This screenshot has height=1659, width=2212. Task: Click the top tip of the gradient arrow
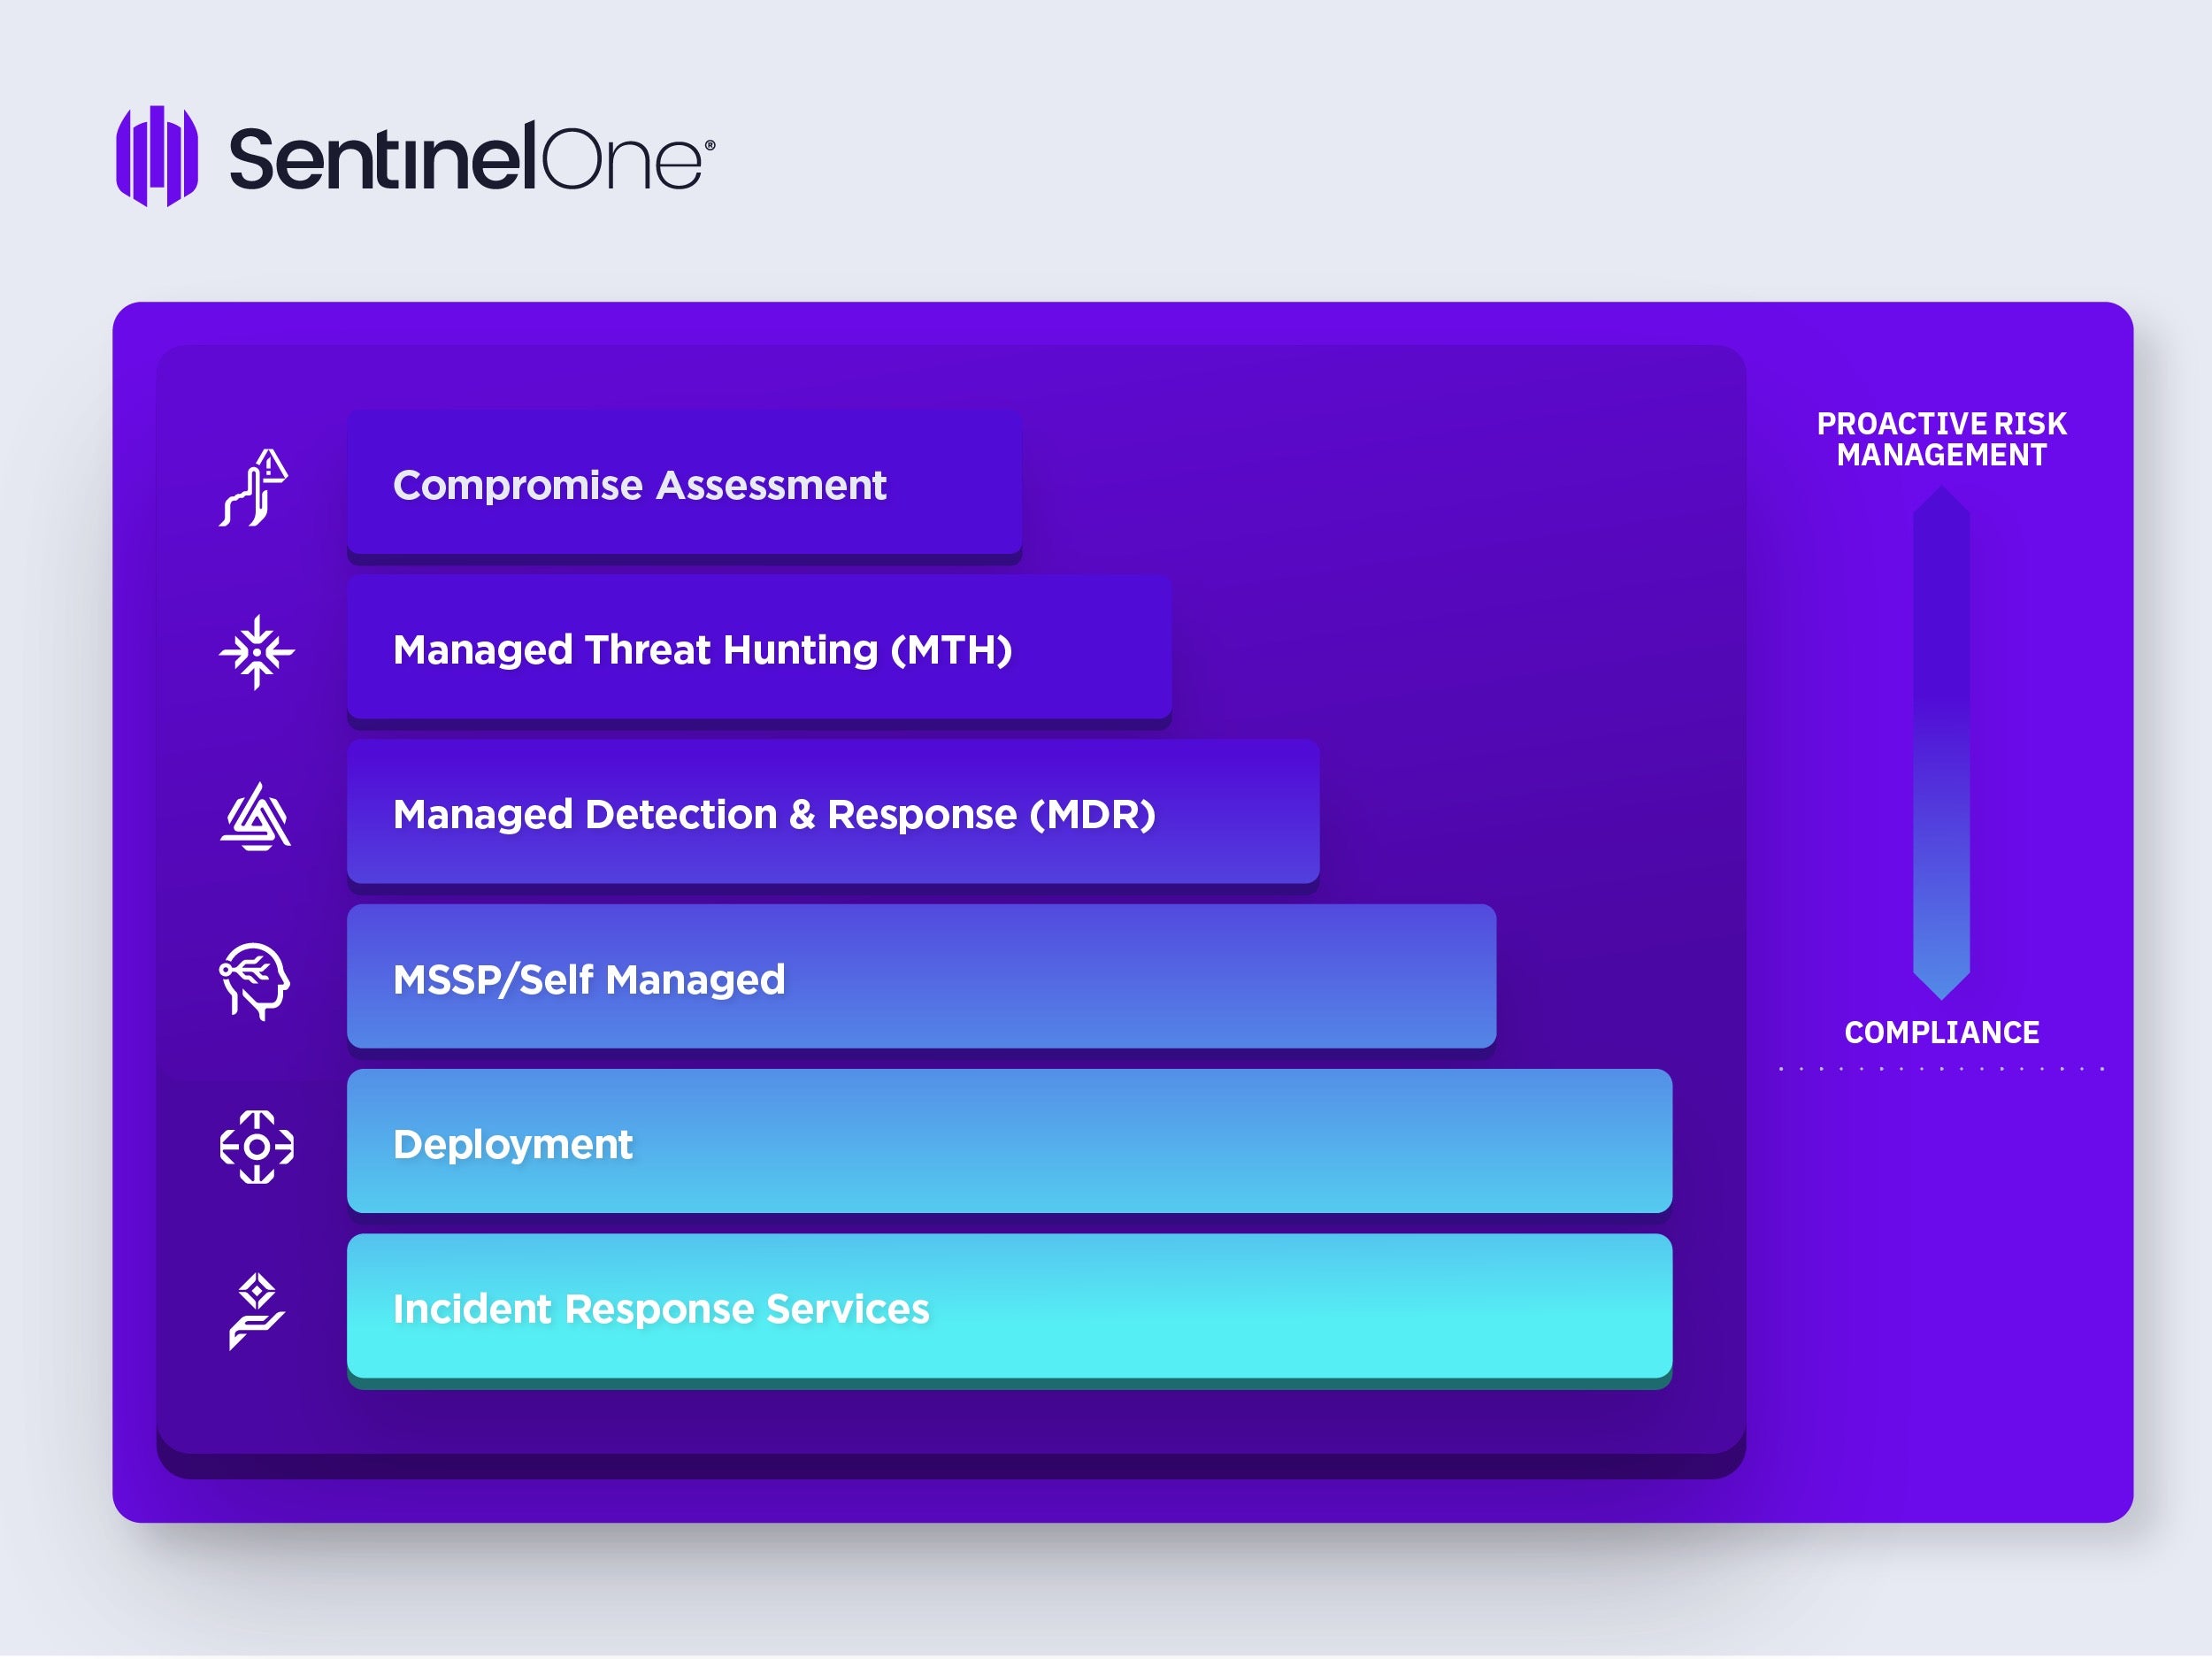point(1941,493)
